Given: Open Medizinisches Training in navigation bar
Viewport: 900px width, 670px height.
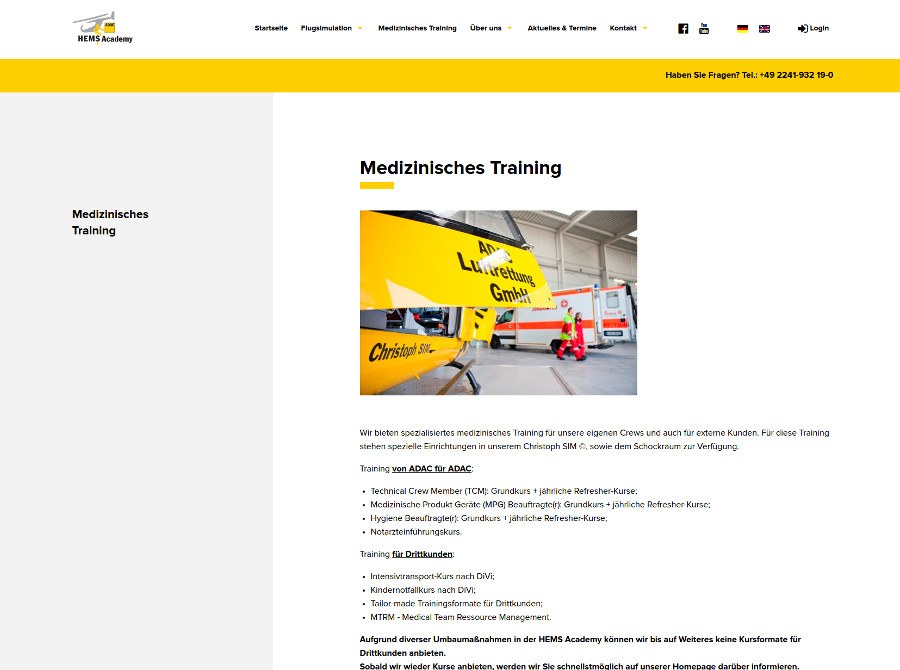Looking at the screenshot, I should [x=417, y=28].
